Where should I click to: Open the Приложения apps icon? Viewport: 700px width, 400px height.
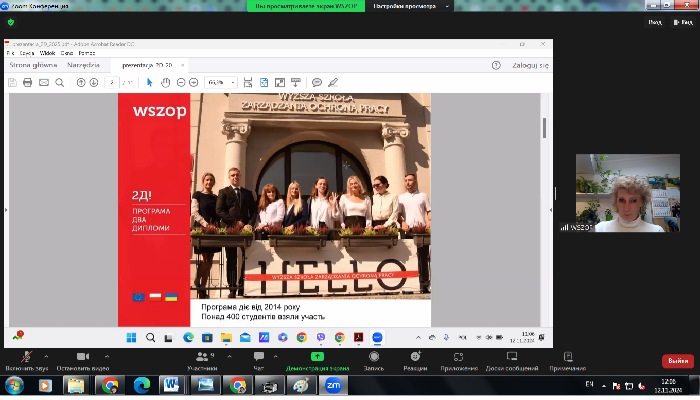(x=458, y=358)
